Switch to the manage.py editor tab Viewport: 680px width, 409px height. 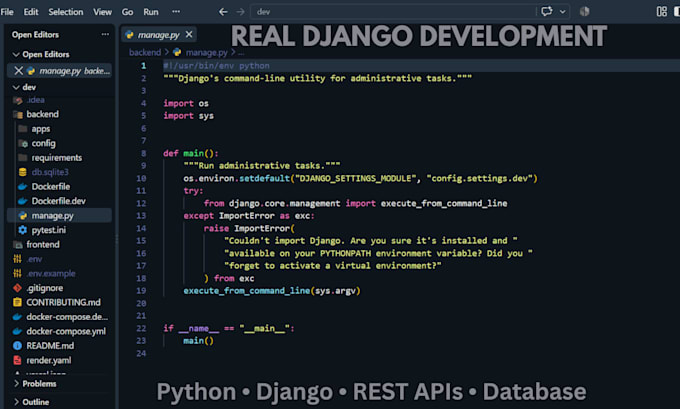pyautogui.click(x=158, y=35)
